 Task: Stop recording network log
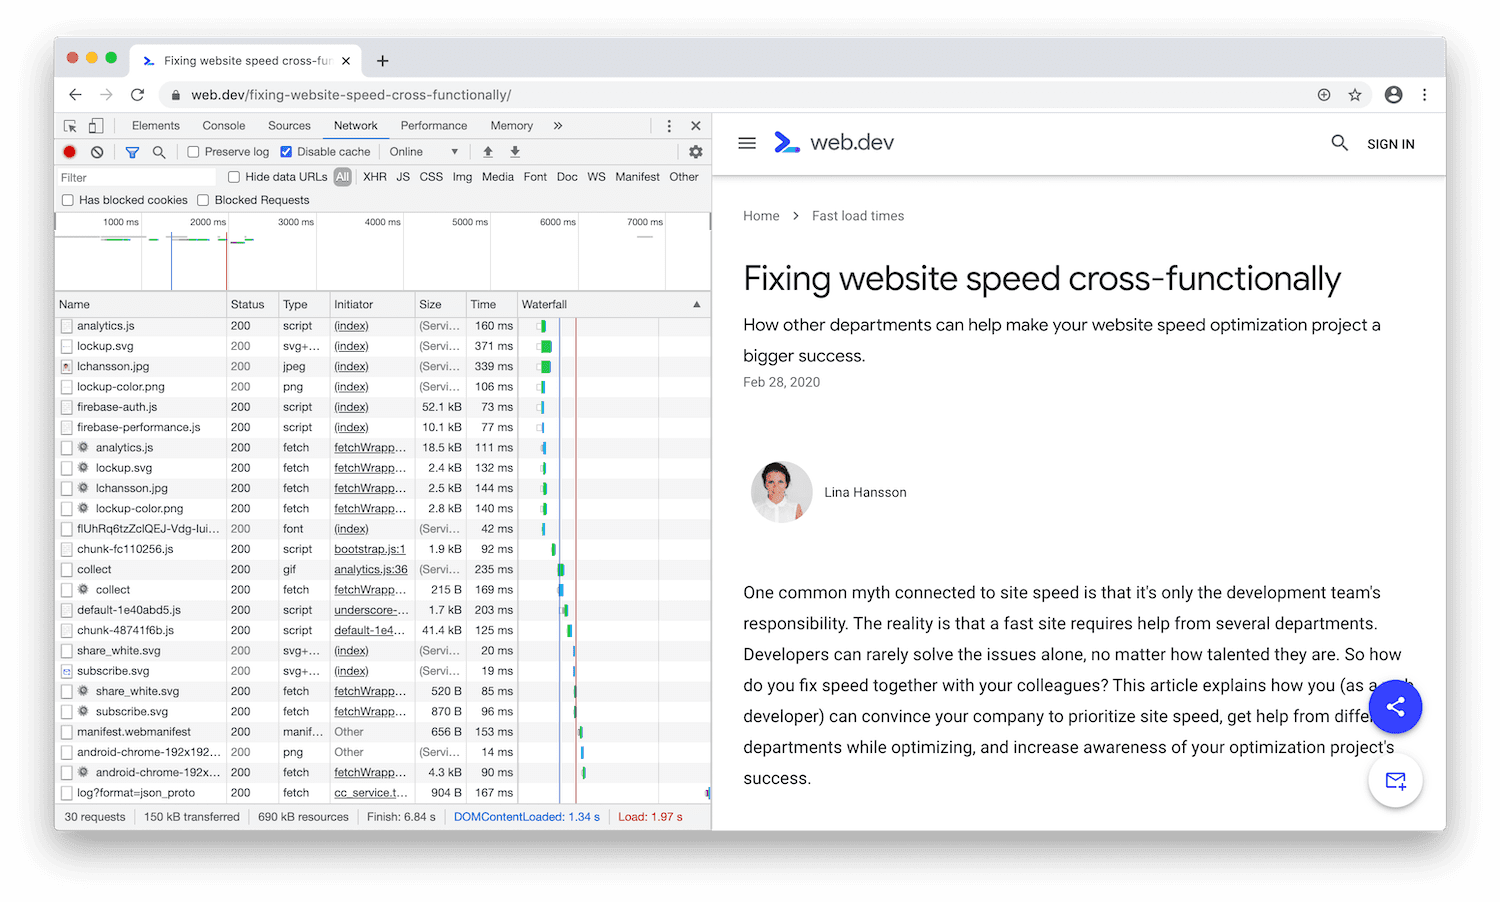click(x=68, y=151)
